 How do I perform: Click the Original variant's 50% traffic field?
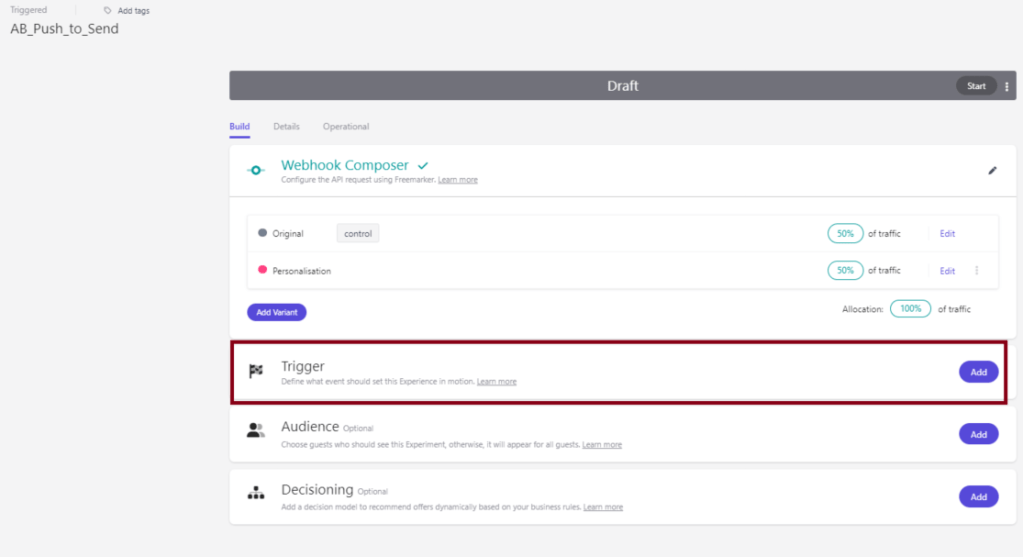845,234
